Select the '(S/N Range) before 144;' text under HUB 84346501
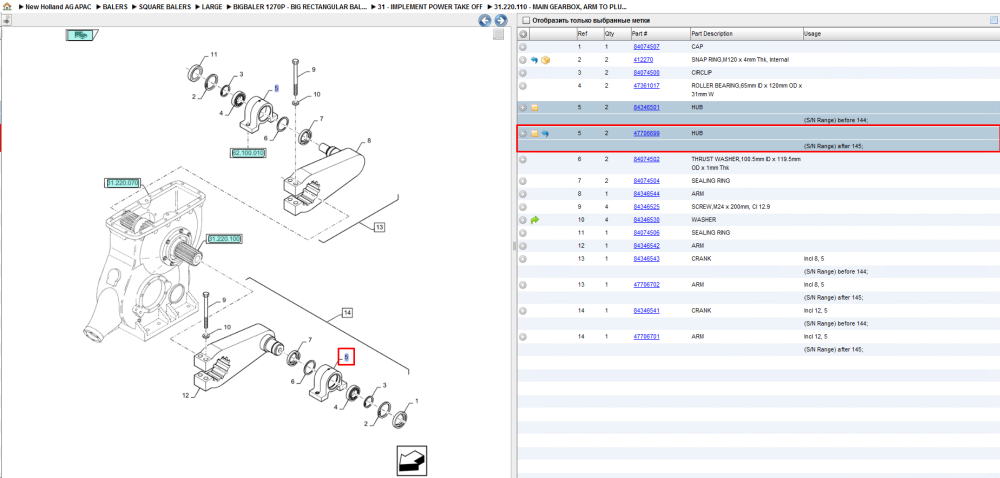The width and height of the screenshot is (1000, 478). click(x=836, y=120)
